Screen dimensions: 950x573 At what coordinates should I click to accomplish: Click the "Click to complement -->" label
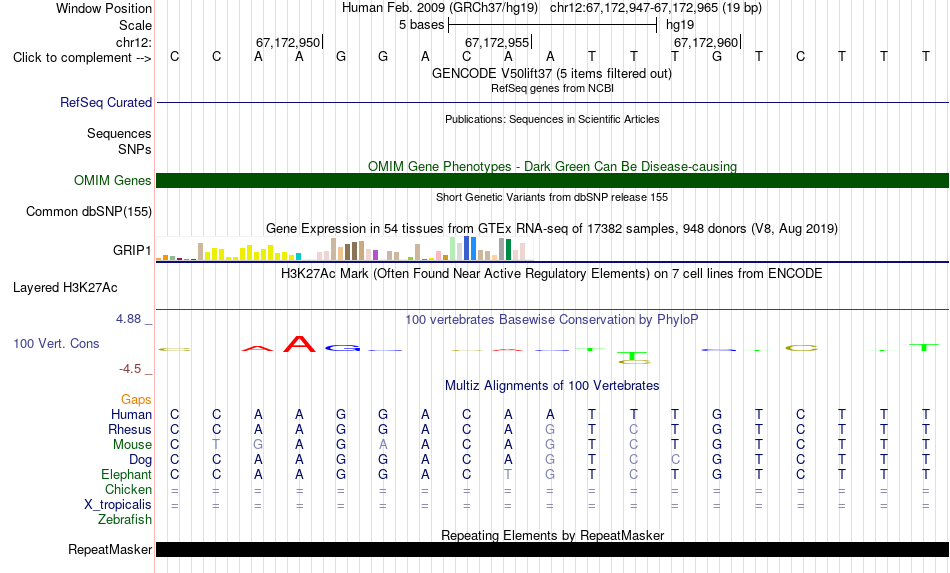click(x=82, y=58)
